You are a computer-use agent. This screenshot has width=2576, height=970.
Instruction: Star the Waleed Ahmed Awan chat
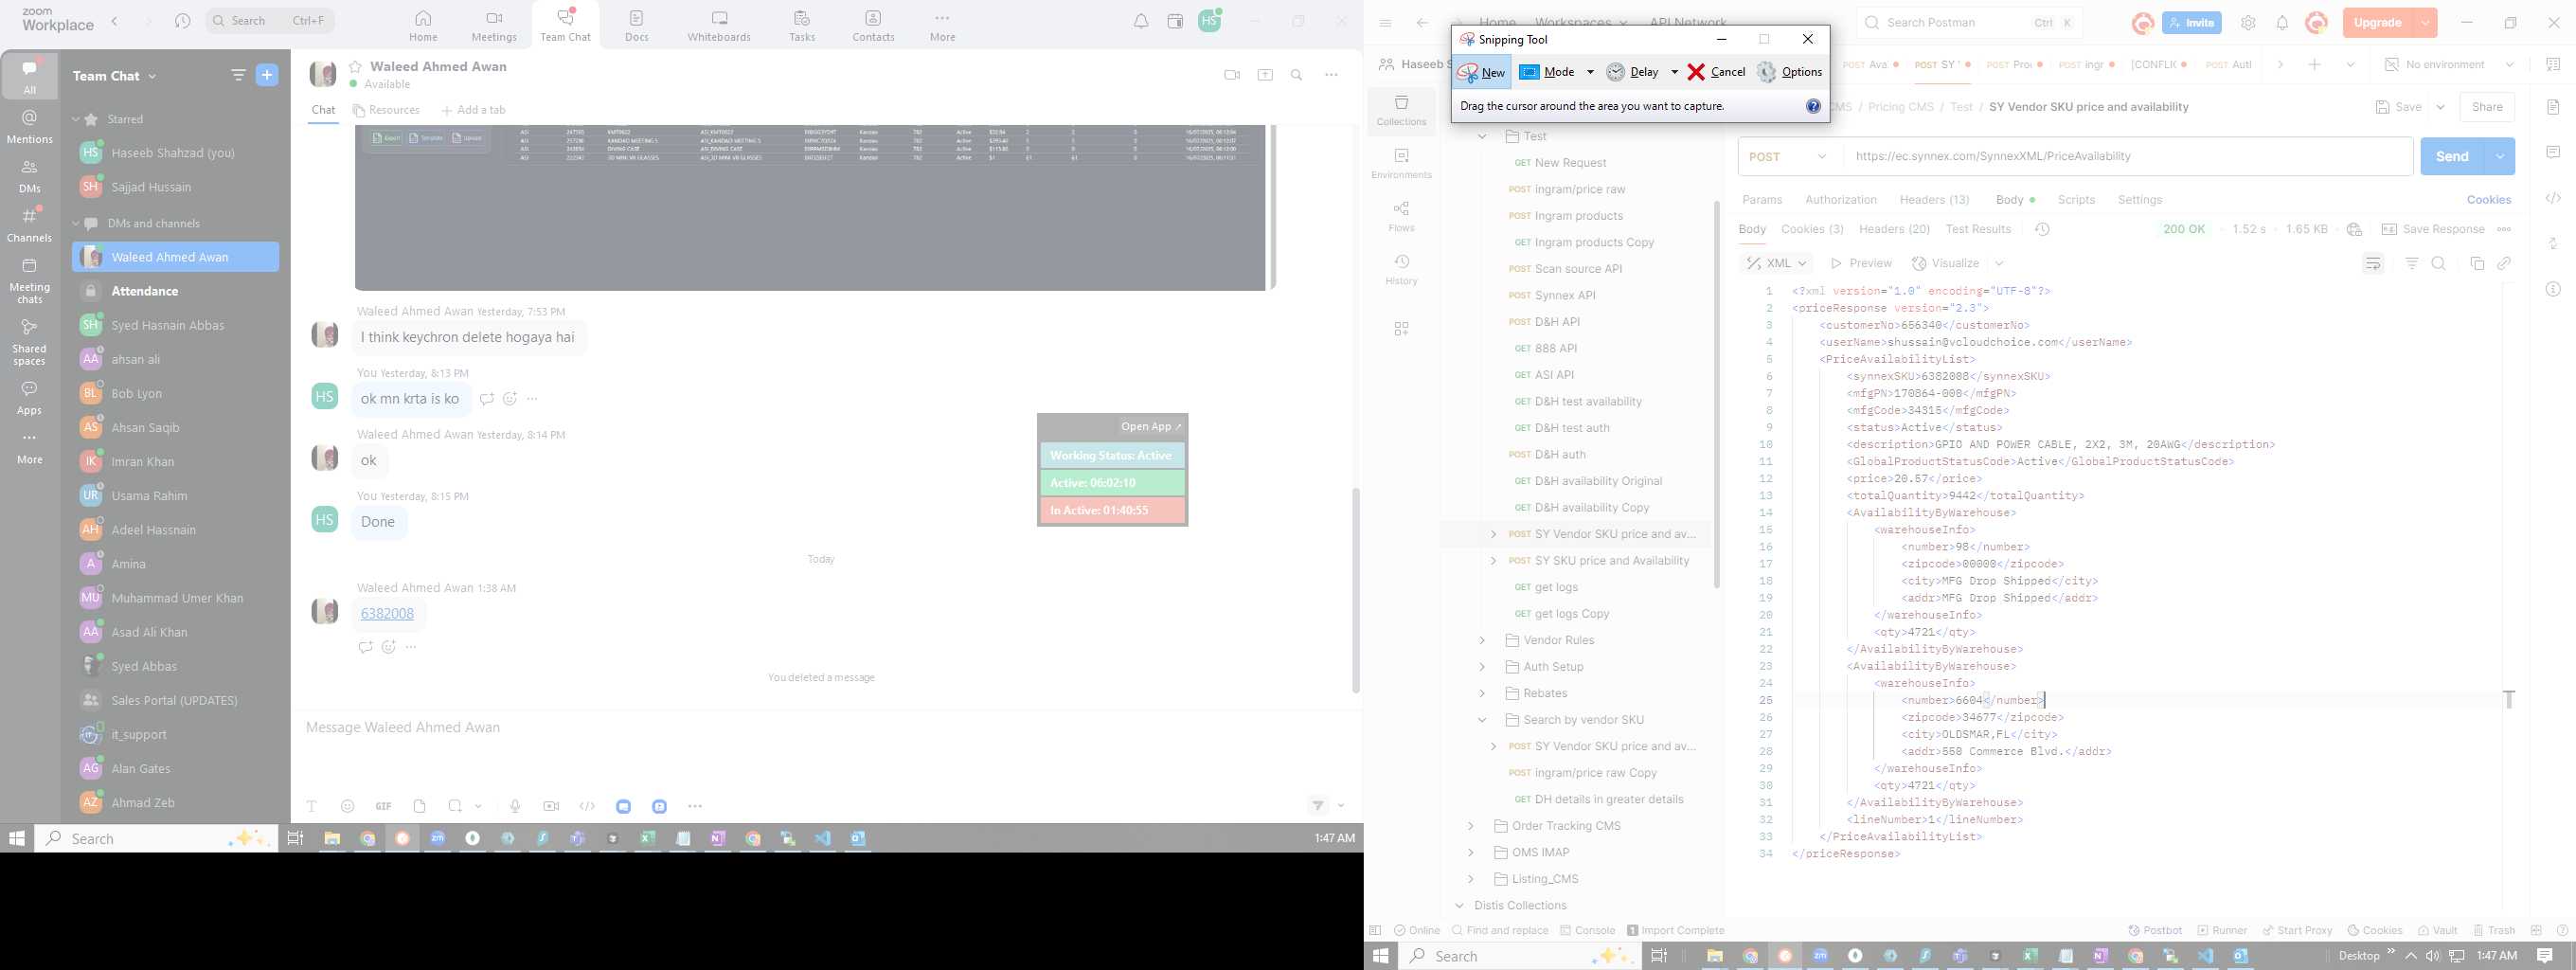355,66
